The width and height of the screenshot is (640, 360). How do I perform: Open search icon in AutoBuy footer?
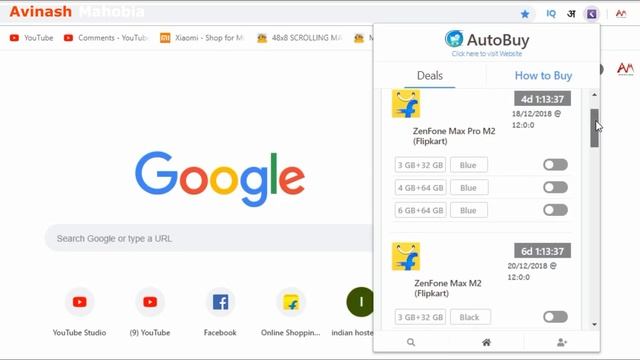(x=411, y=342)
